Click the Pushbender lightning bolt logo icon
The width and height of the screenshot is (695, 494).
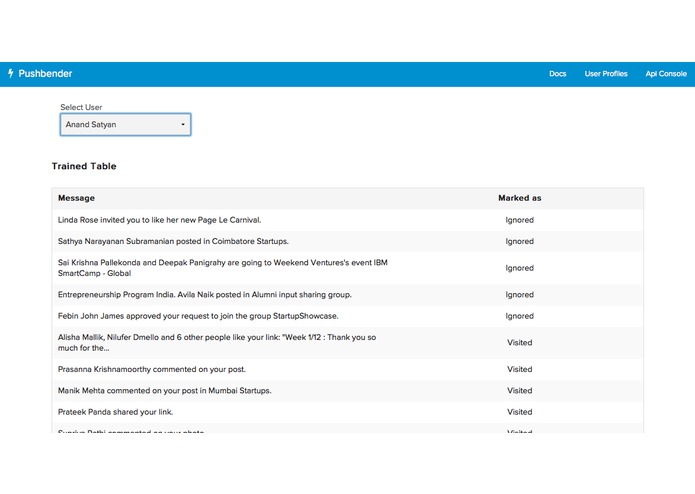click(x=11, y=74)
